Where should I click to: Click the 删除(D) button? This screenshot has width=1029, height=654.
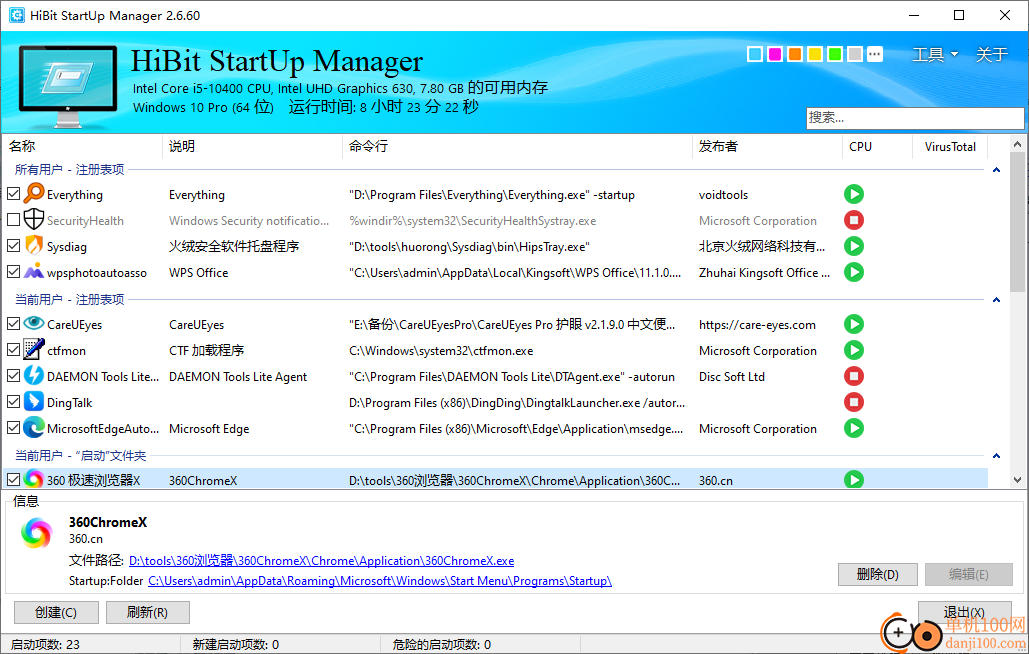click(878, 575)
